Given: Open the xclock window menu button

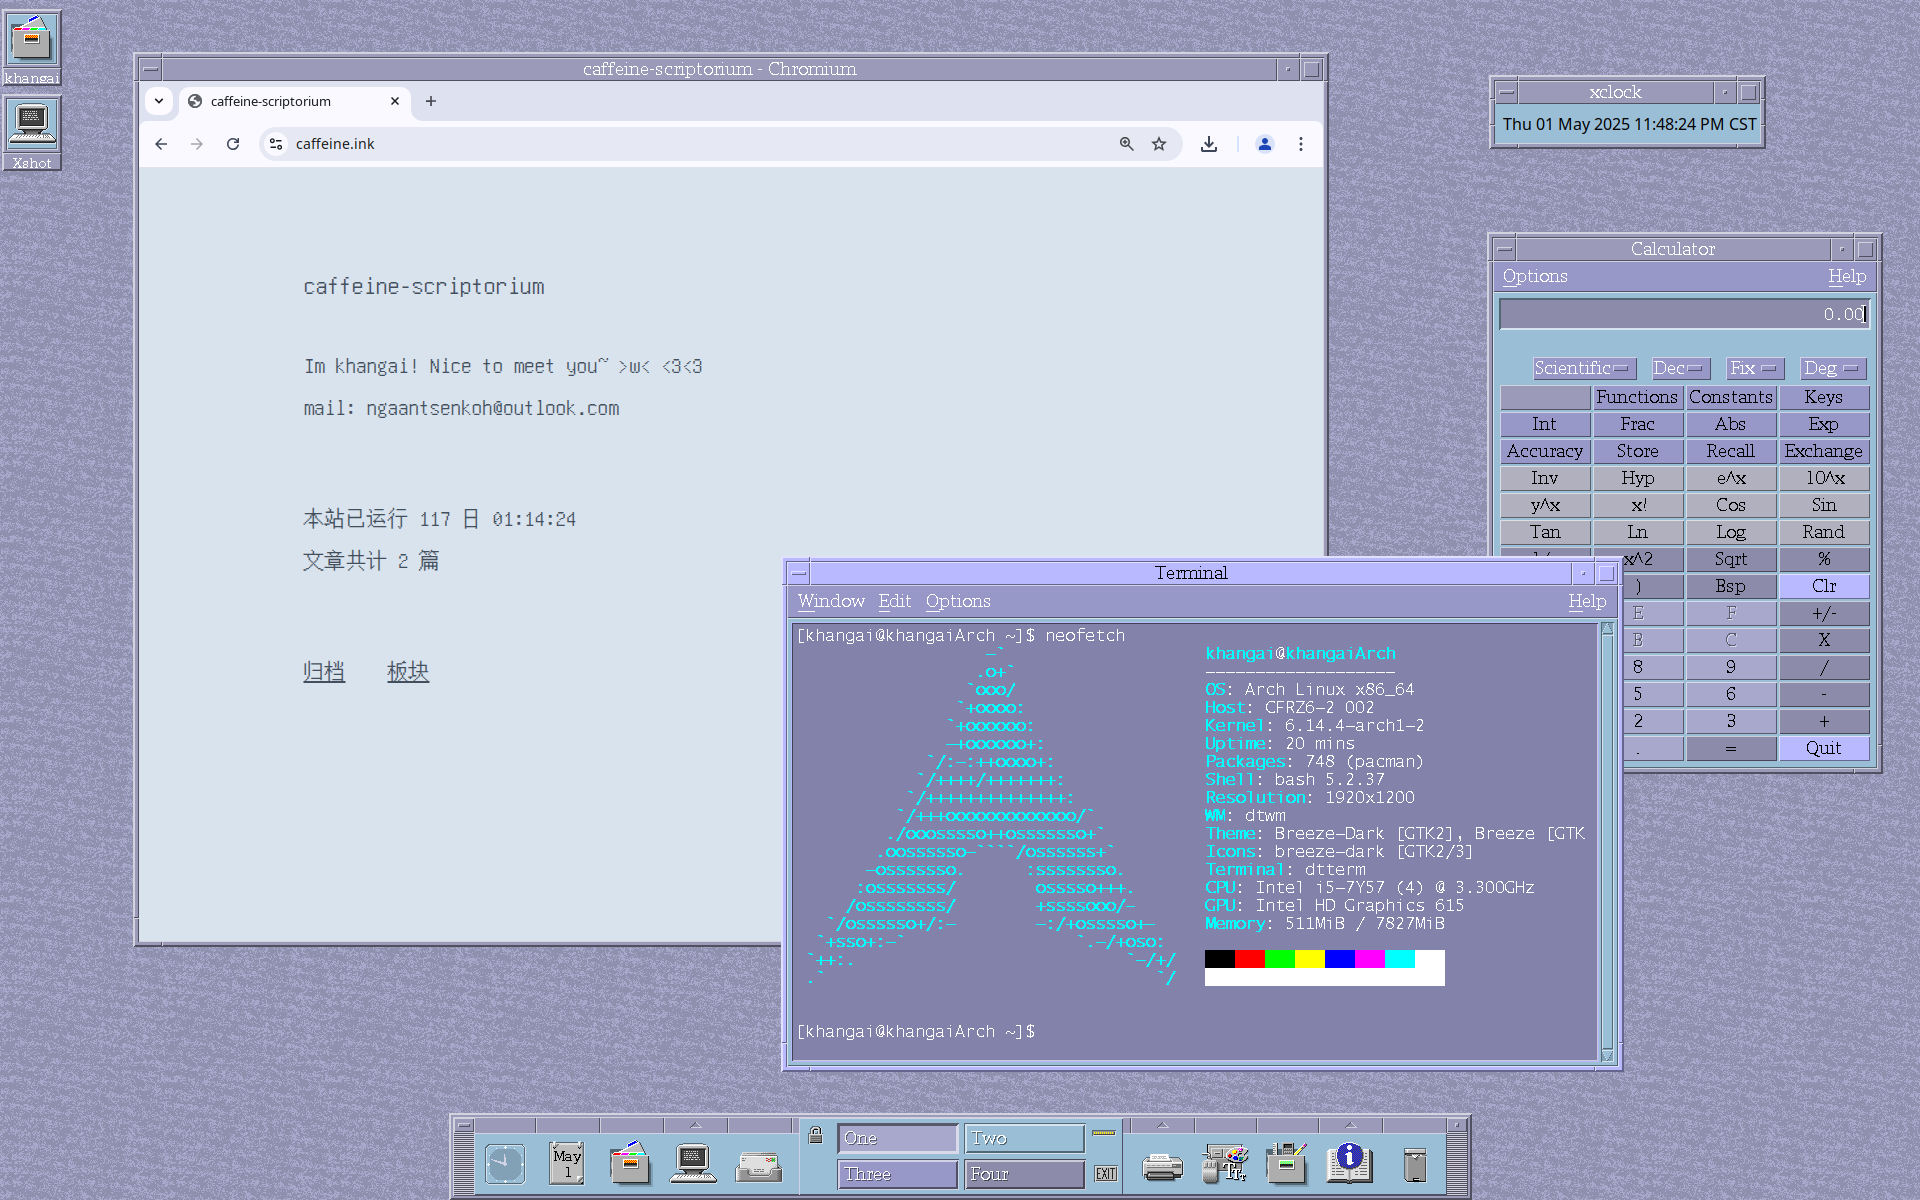Looking at the screenshot, I should pyautogui.click(x=1506, y=92).
